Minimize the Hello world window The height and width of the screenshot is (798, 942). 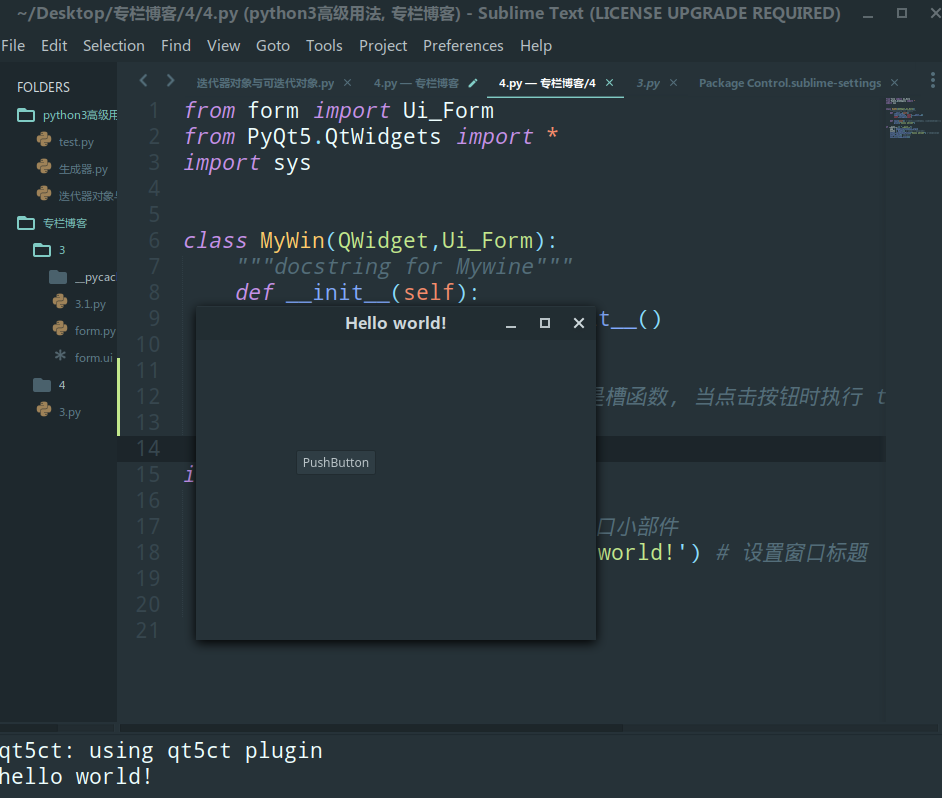click(x=511, y=324)
